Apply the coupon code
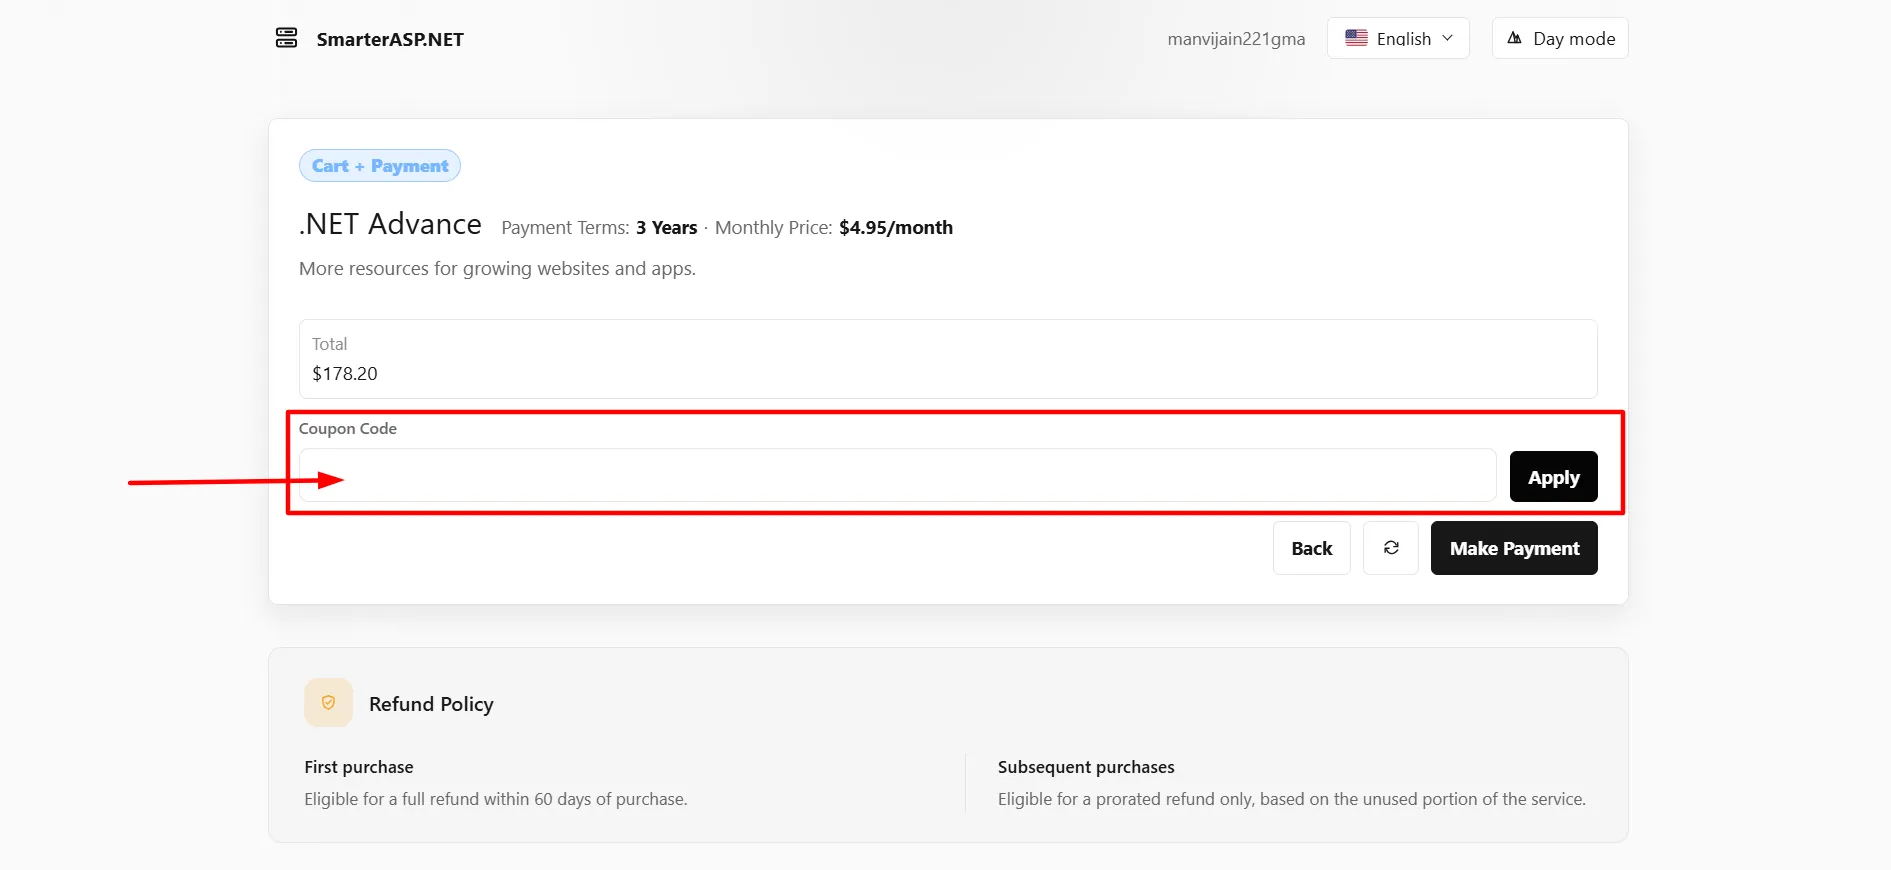 coord(1553,477)
